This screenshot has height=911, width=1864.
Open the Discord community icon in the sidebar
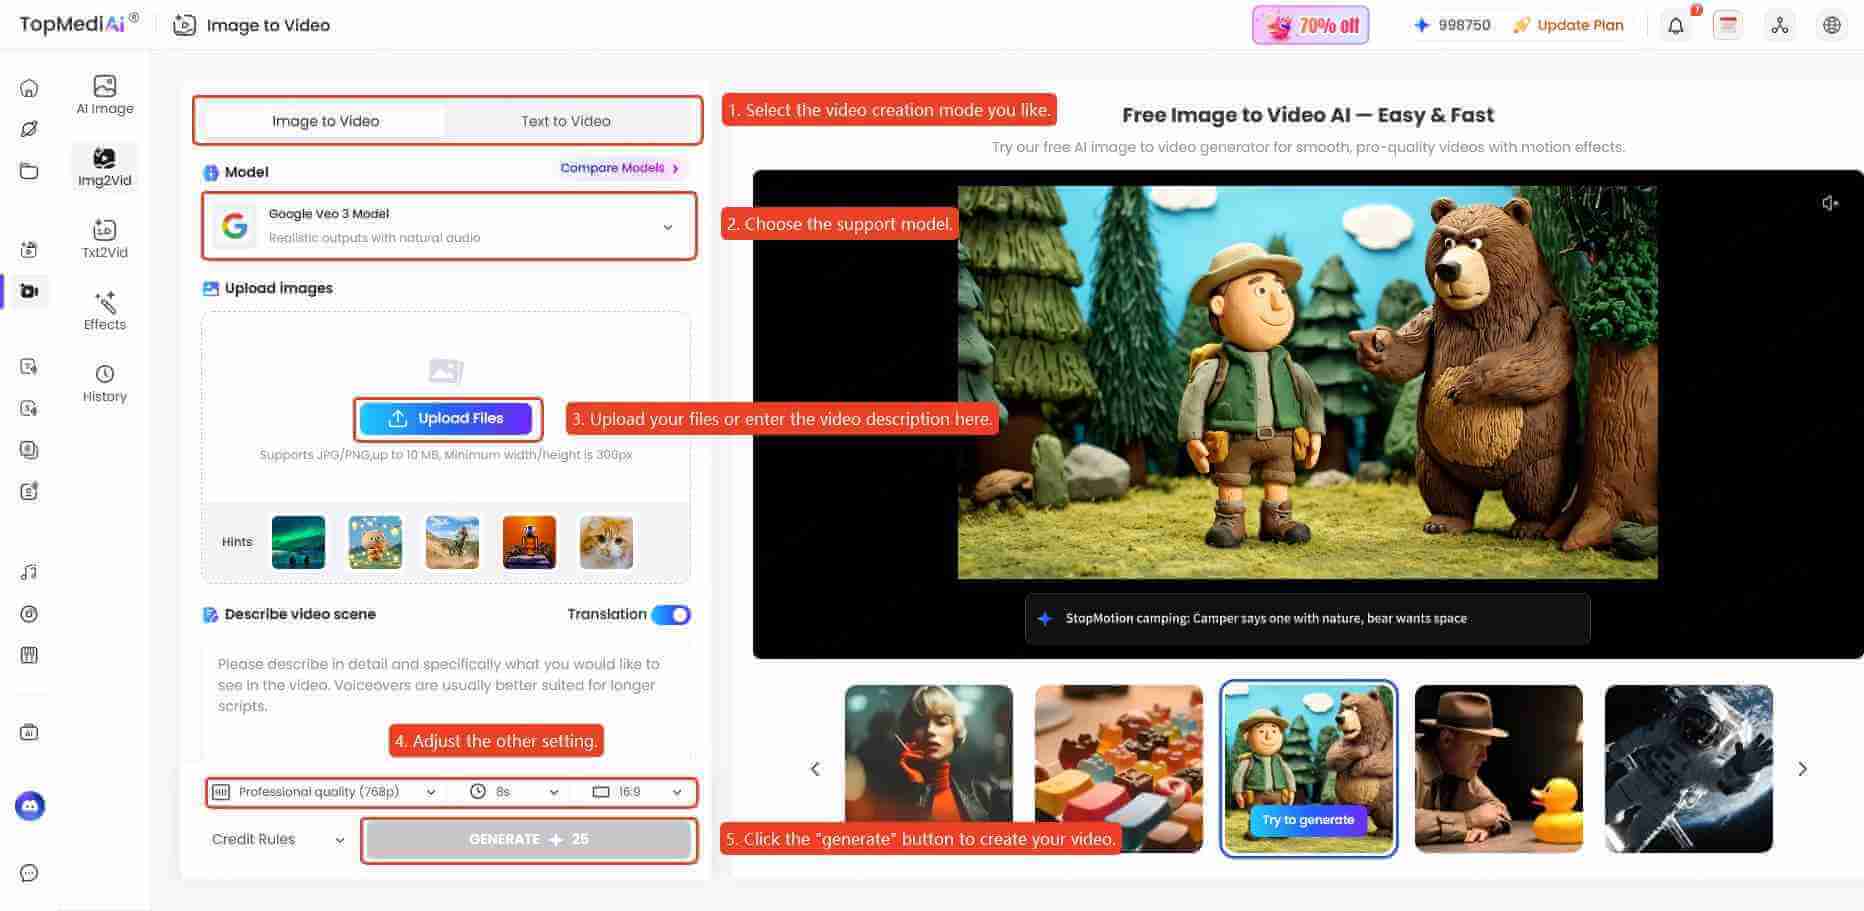[30, 806]
